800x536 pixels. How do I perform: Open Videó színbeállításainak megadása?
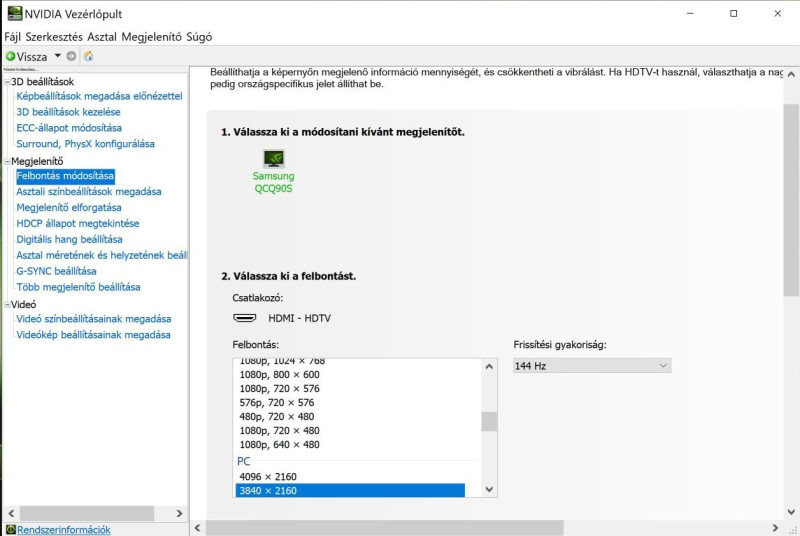(94, 319)
